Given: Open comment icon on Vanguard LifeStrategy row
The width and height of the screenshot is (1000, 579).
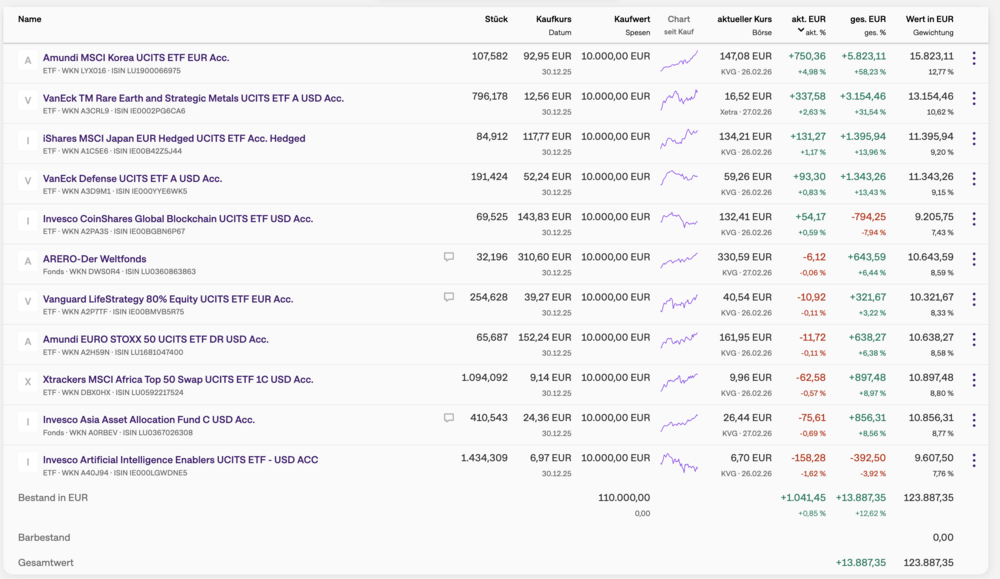Looking at the screenshot, I should pos(449,297).
